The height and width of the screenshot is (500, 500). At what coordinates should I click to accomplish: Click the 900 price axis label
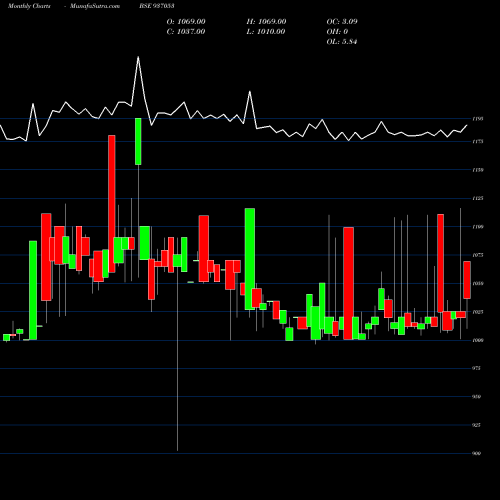[x=477, y=453]
